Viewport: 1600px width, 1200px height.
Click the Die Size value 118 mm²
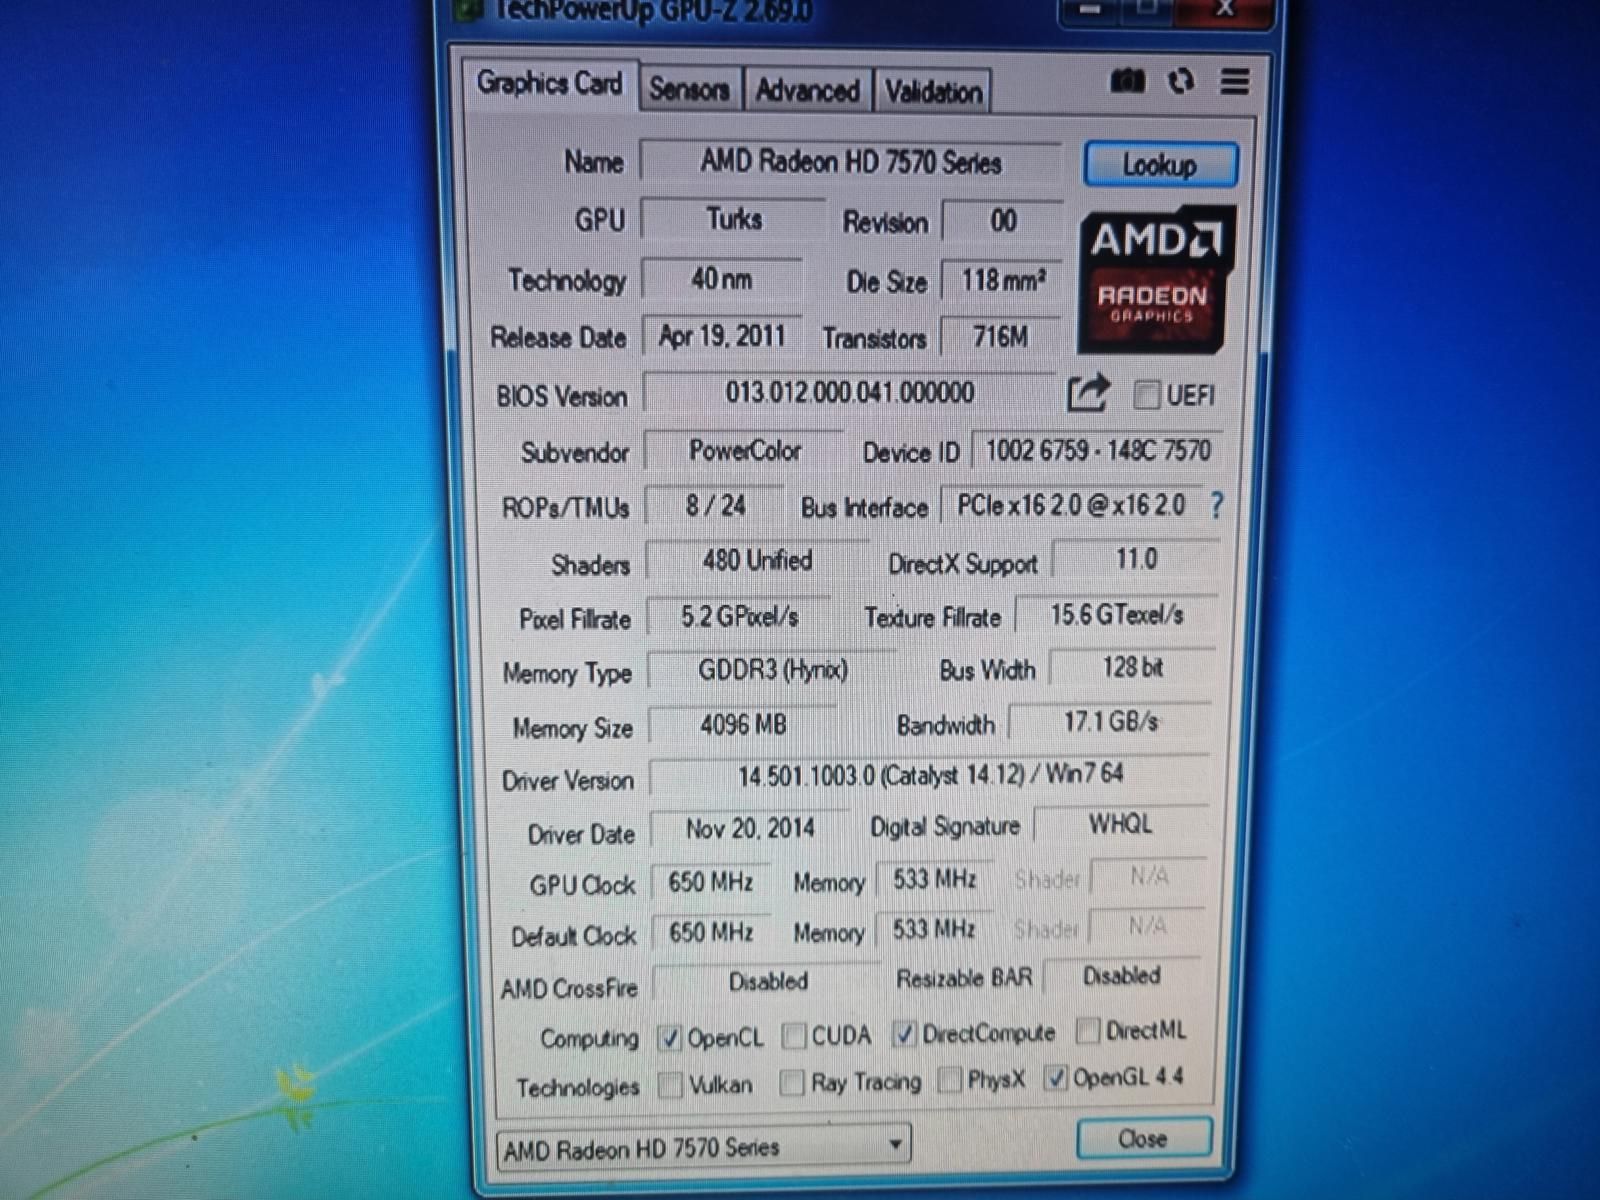[1001, 280]
